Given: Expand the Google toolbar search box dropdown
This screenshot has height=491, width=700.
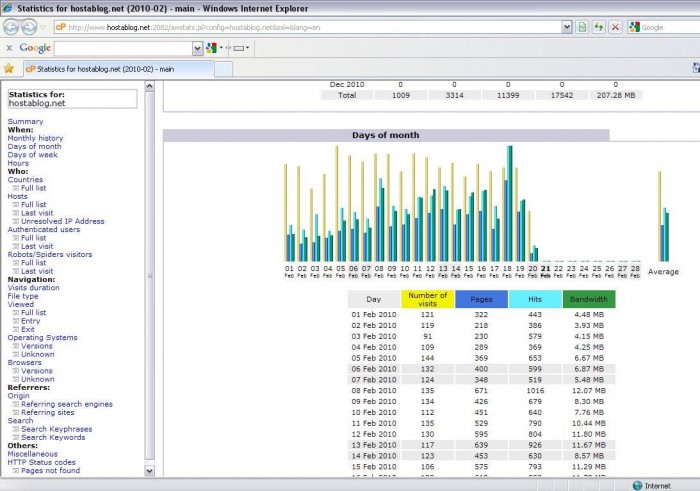Looking at the screenshot, I should [x=197, y=48].
